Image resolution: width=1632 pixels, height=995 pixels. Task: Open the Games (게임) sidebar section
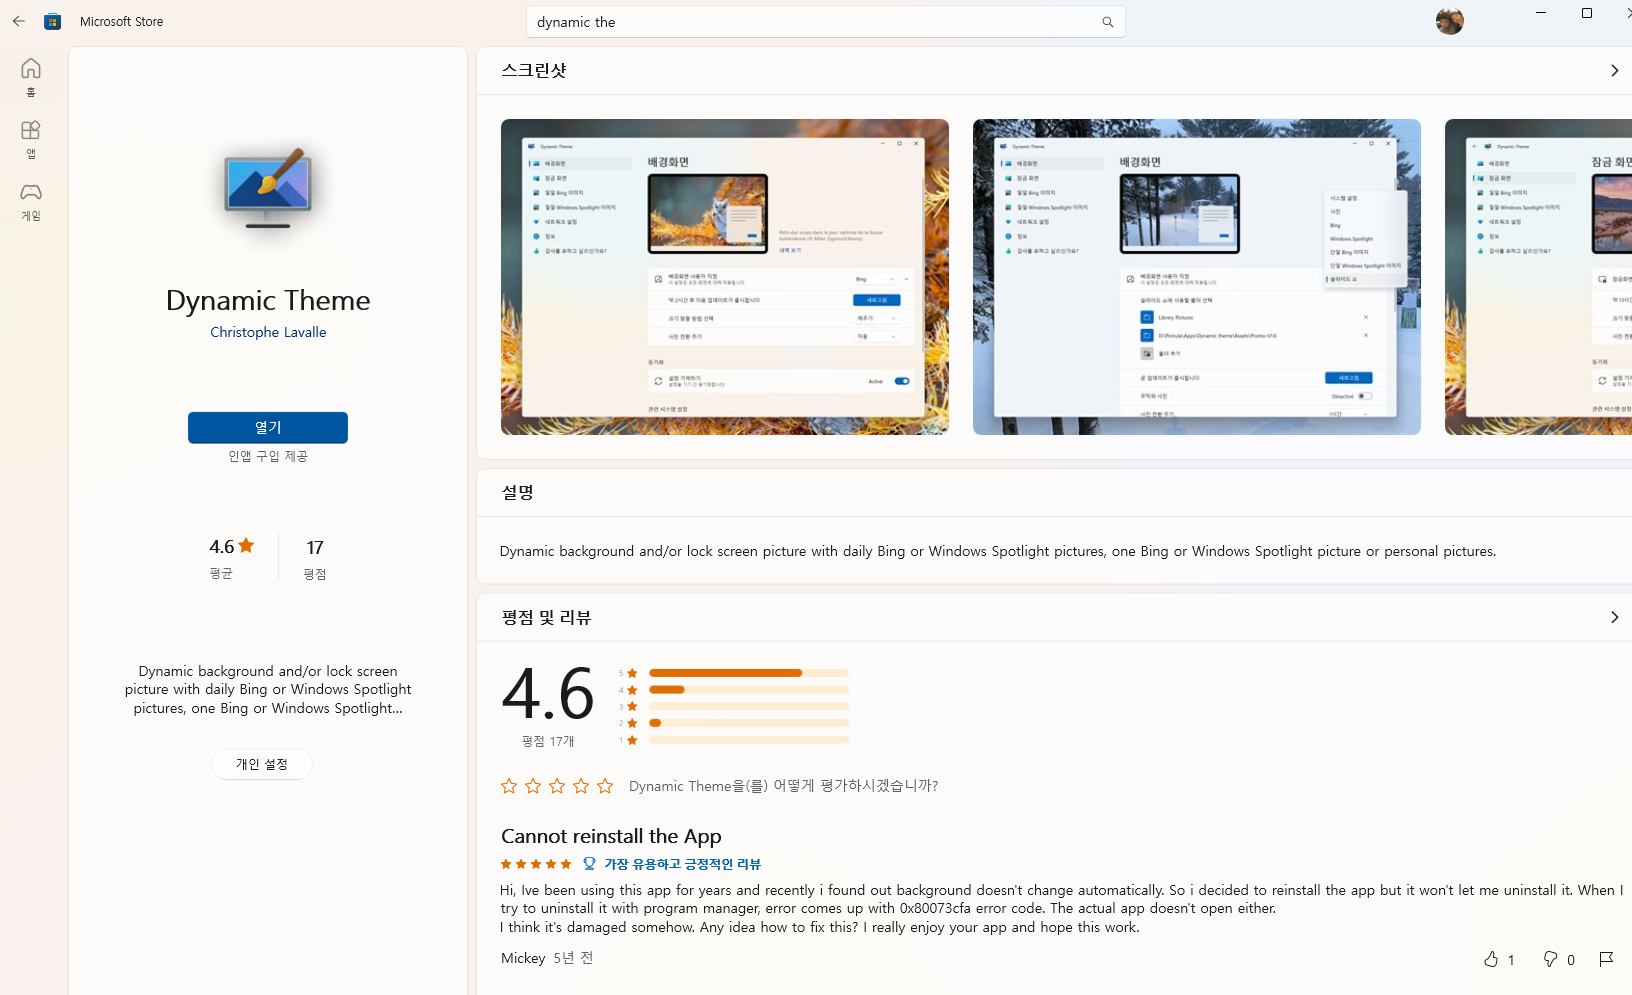point(31,201)
